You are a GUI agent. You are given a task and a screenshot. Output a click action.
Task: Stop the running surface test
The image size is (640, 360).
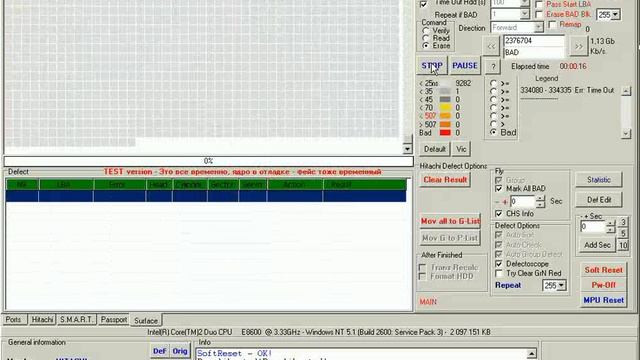(x=432, y=66)
